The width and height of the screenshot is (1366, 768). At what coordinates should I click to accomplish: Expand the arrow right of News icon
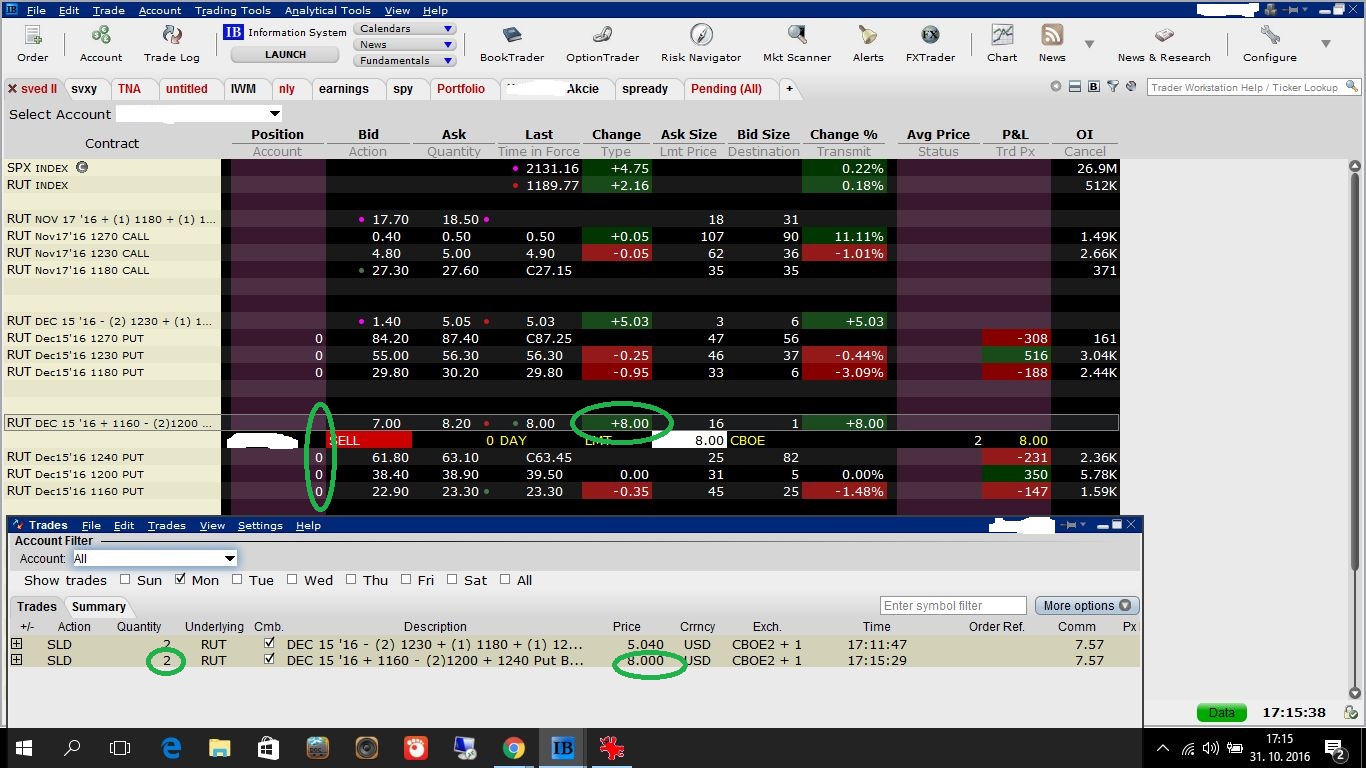pyautogui.click(x=1089, y=44)
